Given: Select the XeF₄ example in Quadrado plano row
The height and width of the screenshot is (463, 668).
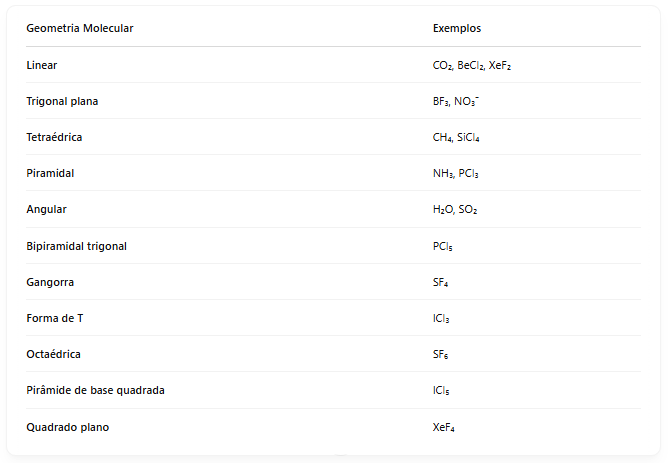Looking at the screenshot, I should [443, 427].
